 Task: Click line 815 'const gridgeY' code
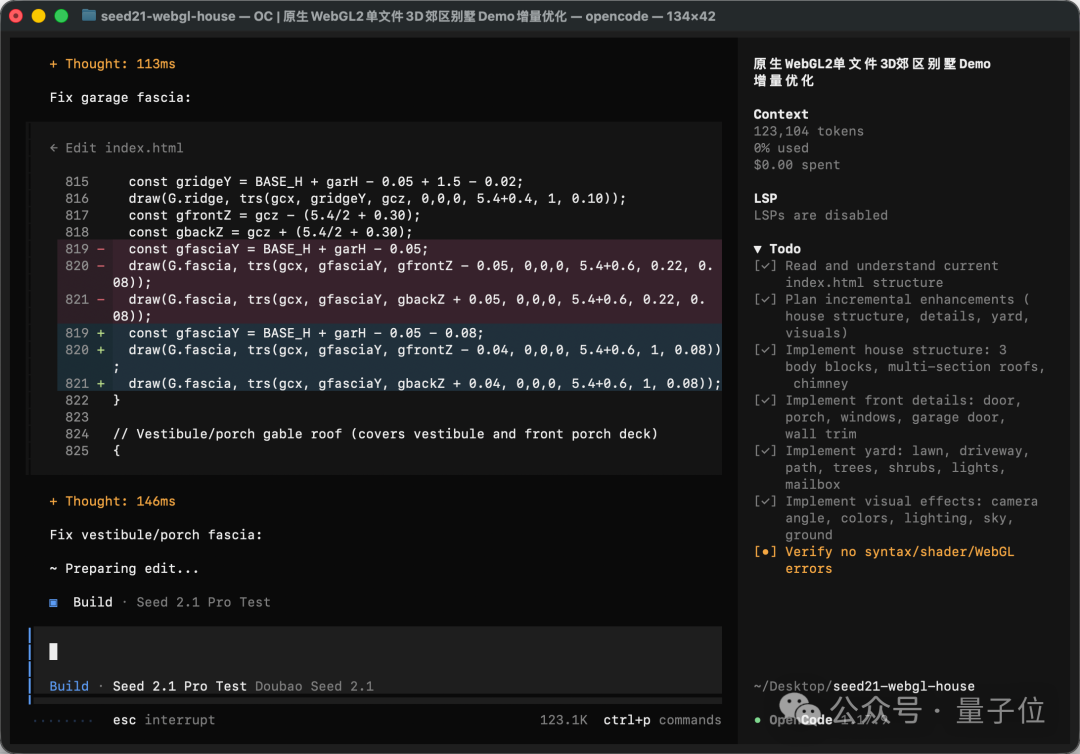click(x=326, y=182)
